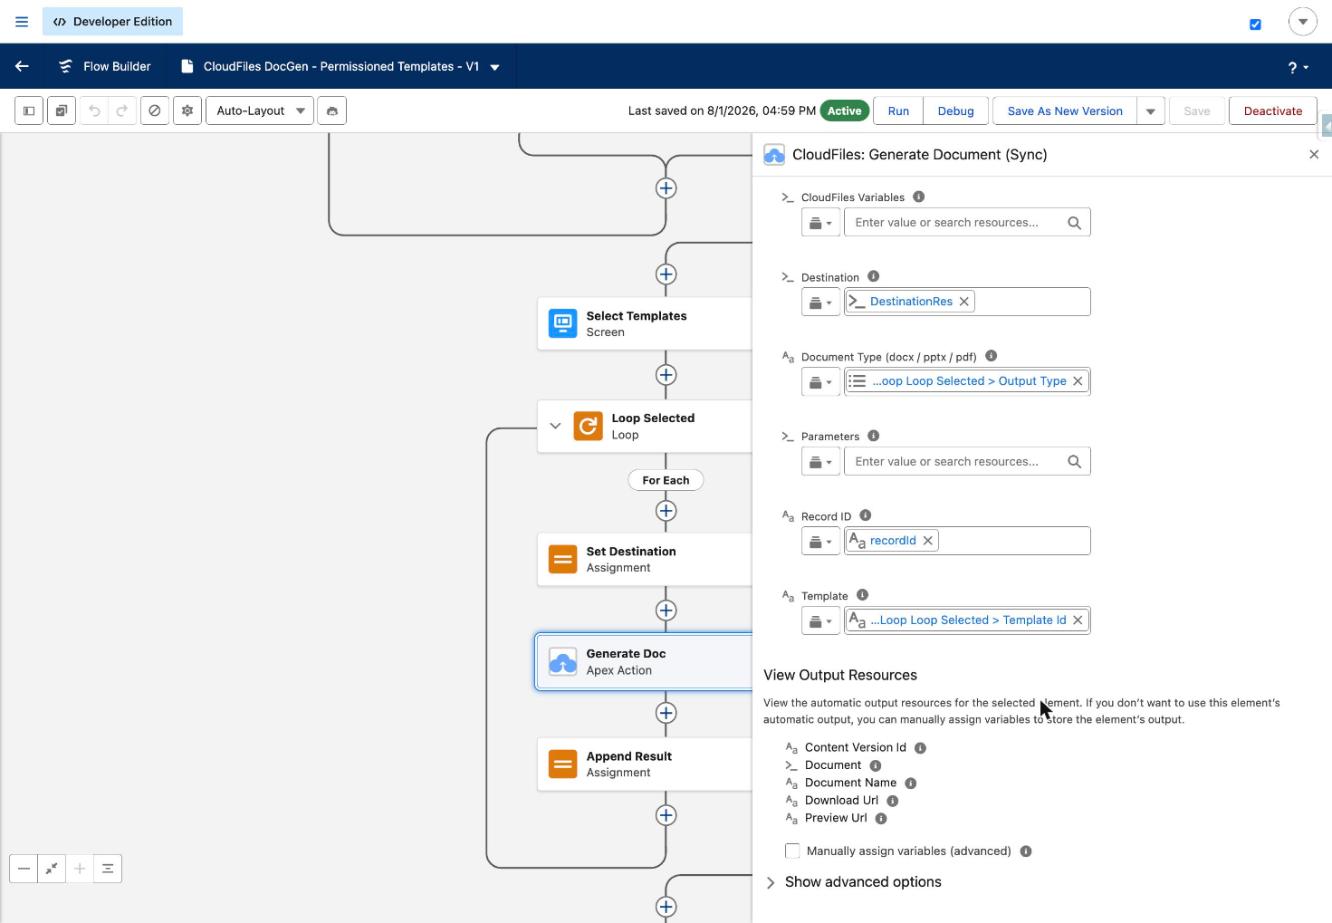Image resolution: width=1332 pixels, height=923 pixels.
Task: Toggle the toolbox sidebar icon
Action: coord(28,111)
